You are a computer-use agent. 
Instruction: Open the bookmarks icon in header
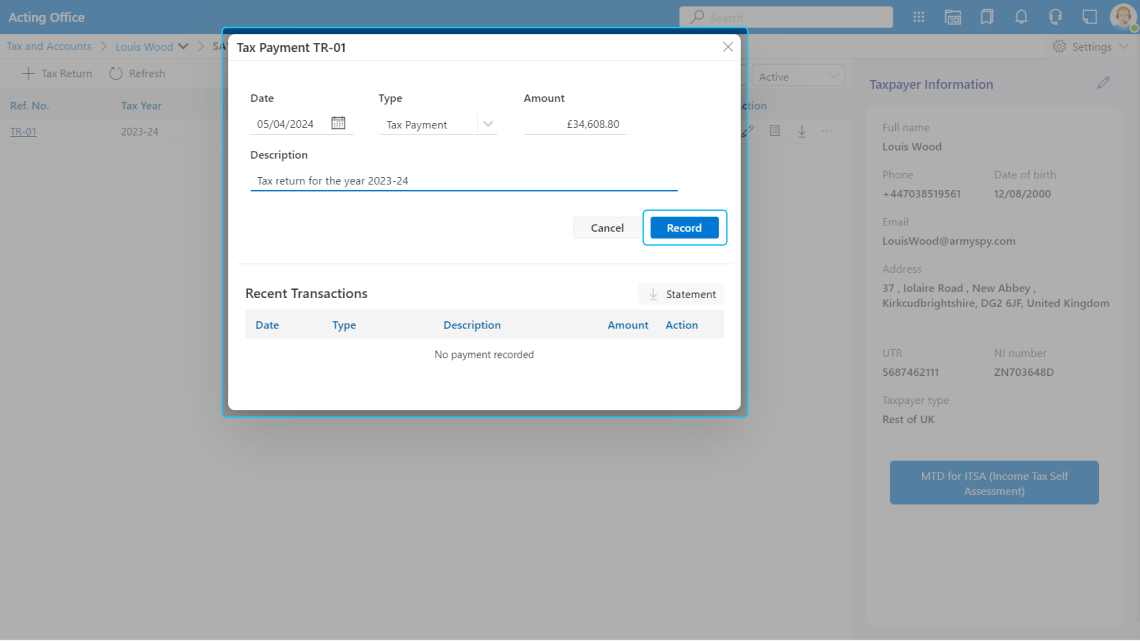987,17
